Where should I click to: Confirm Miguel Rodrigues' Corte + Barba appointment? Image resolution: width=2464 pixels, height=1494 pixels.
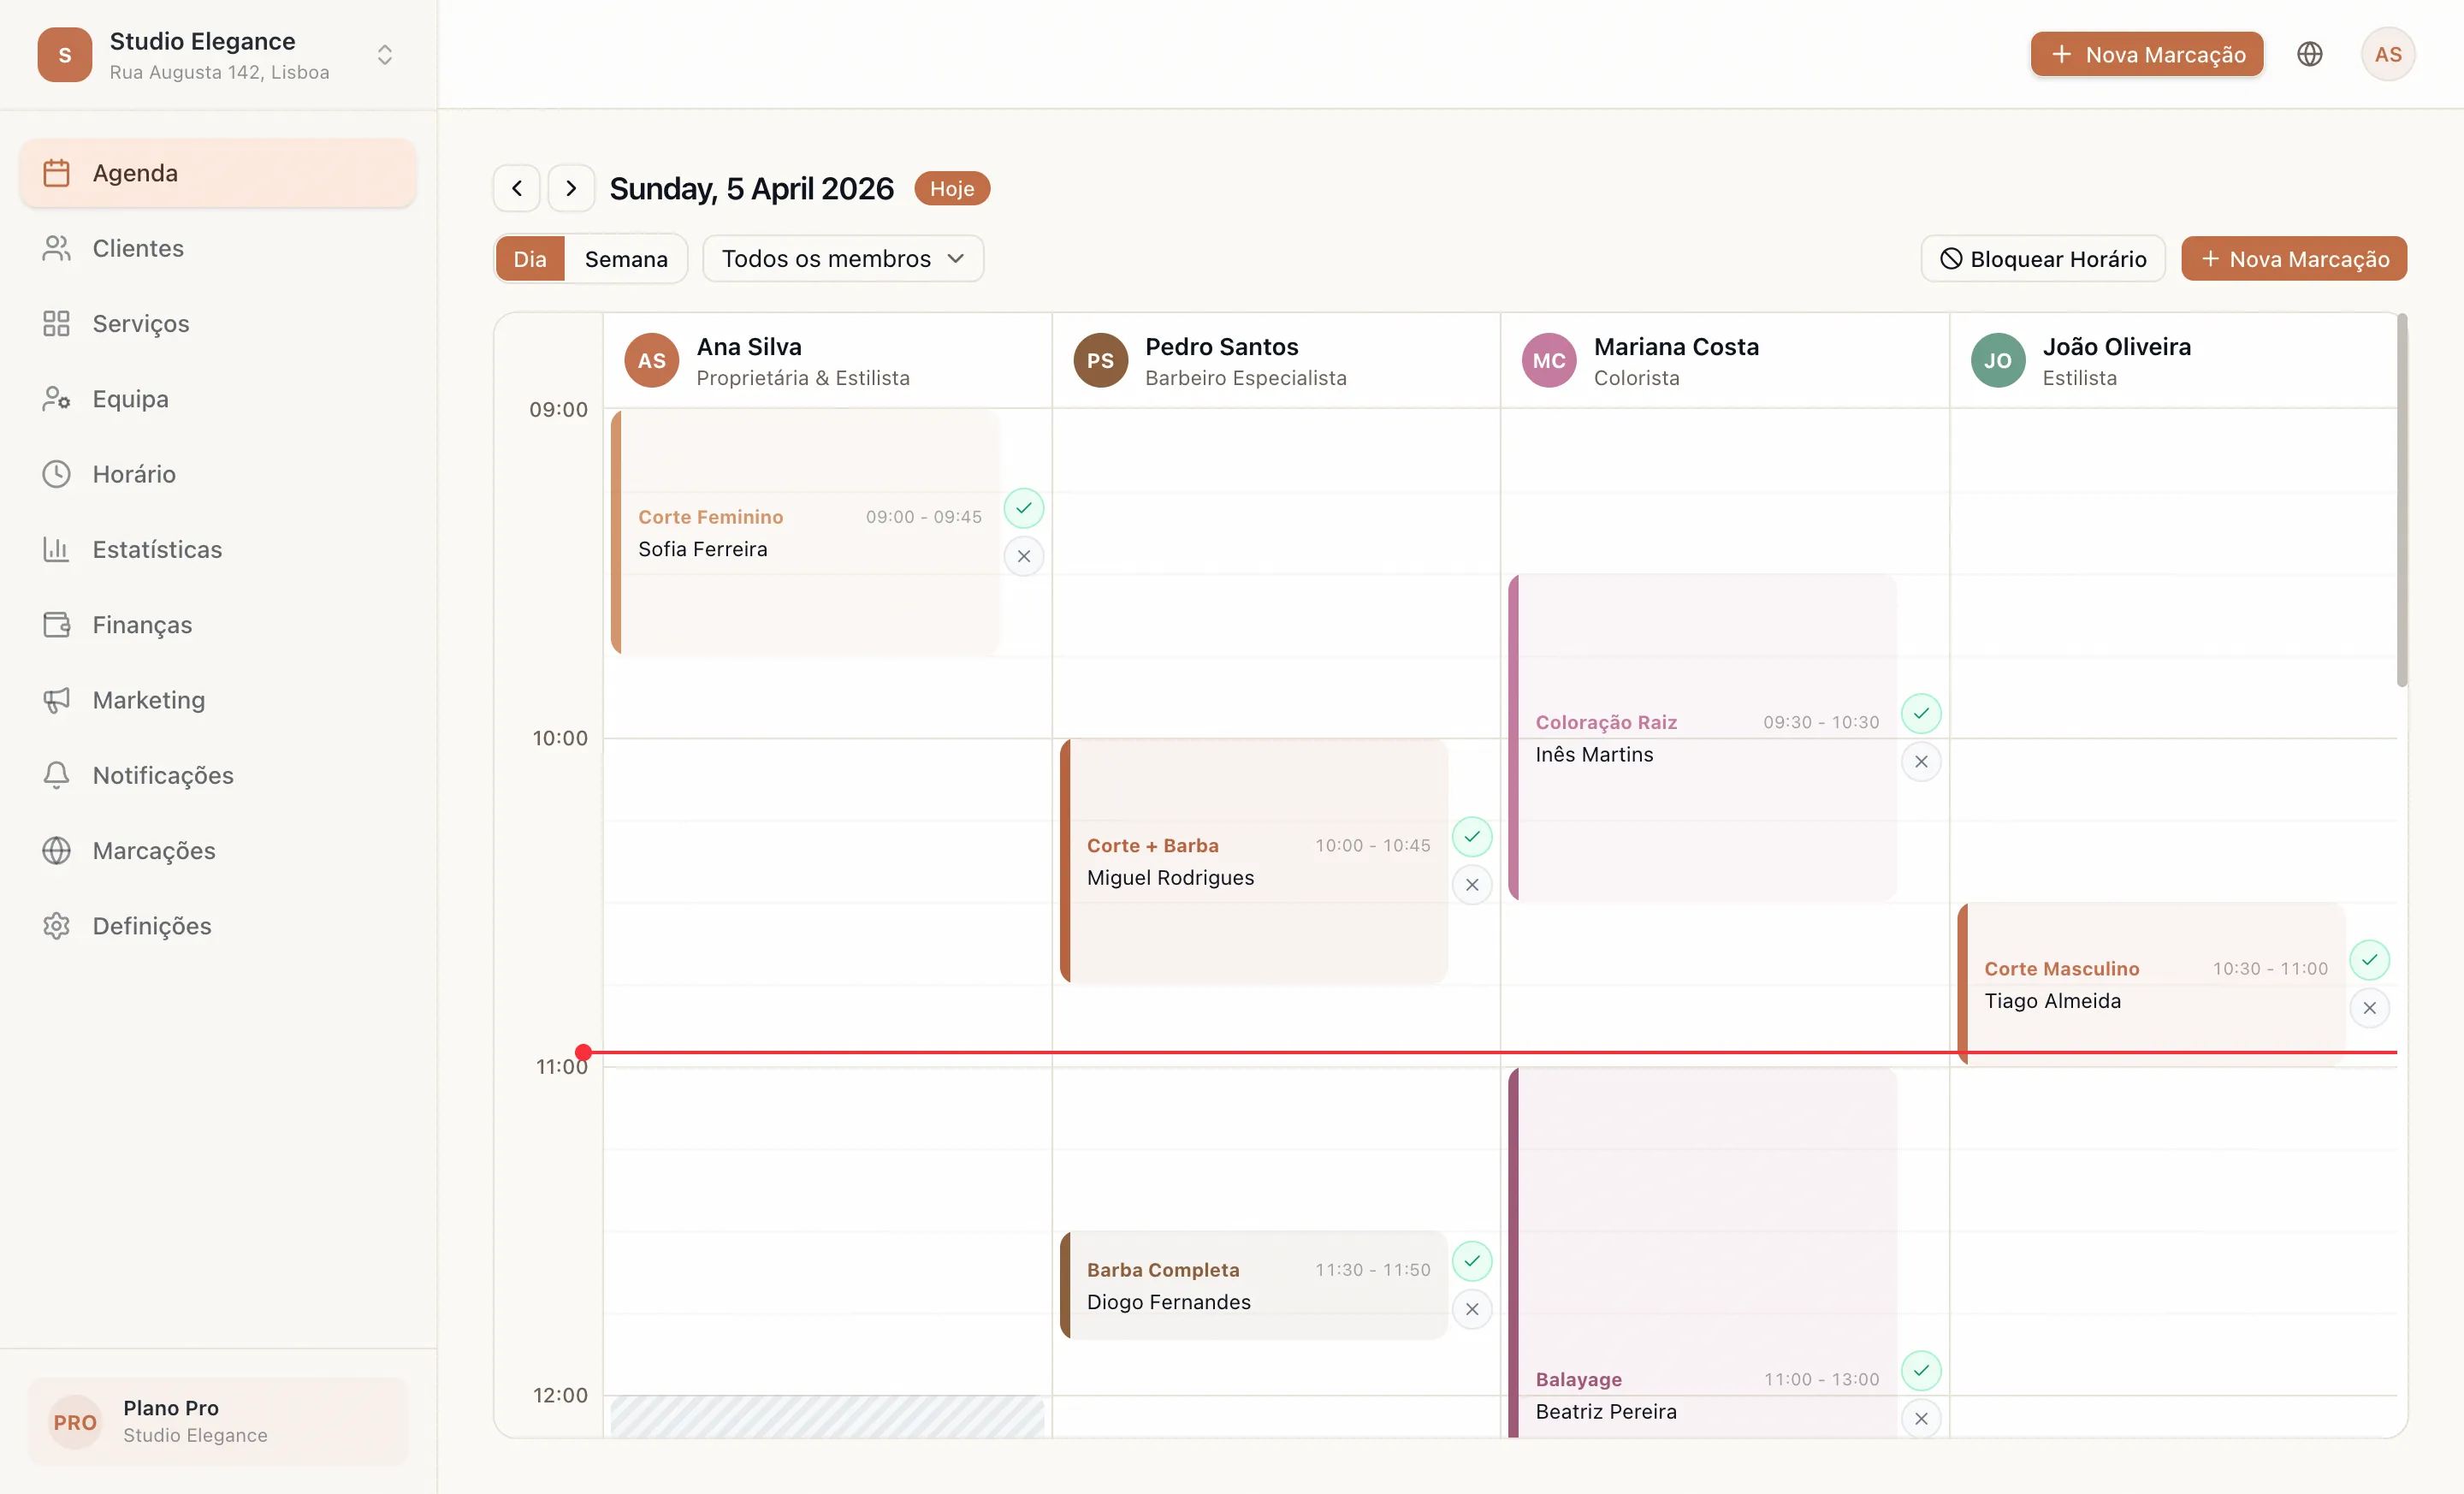1472,836
